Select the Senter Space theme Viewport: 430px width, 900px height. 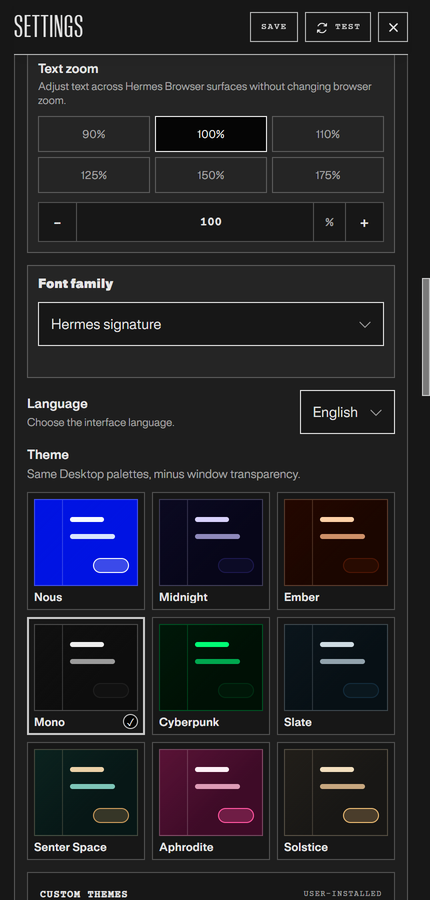click(86, 801)
